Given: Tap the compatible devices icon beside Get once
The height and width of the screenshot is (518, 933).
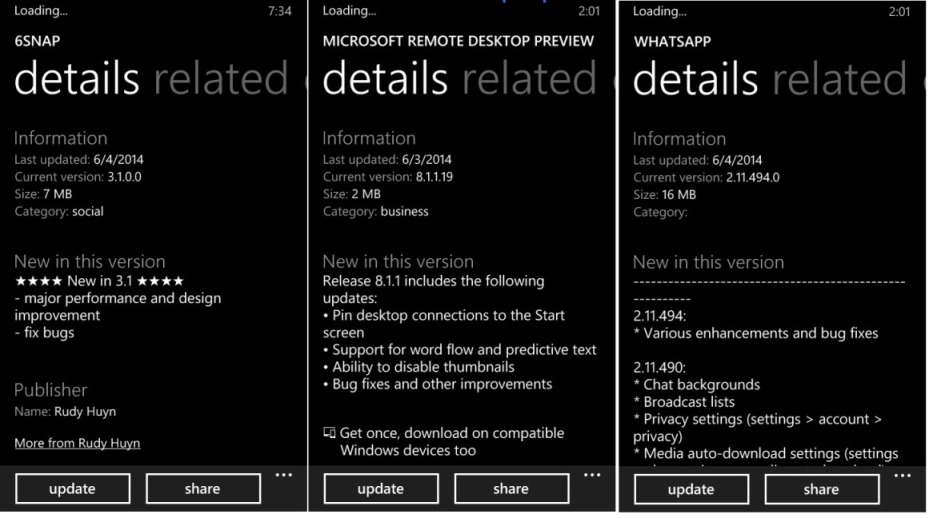Looking at the screenshot, I should (329, 432).
